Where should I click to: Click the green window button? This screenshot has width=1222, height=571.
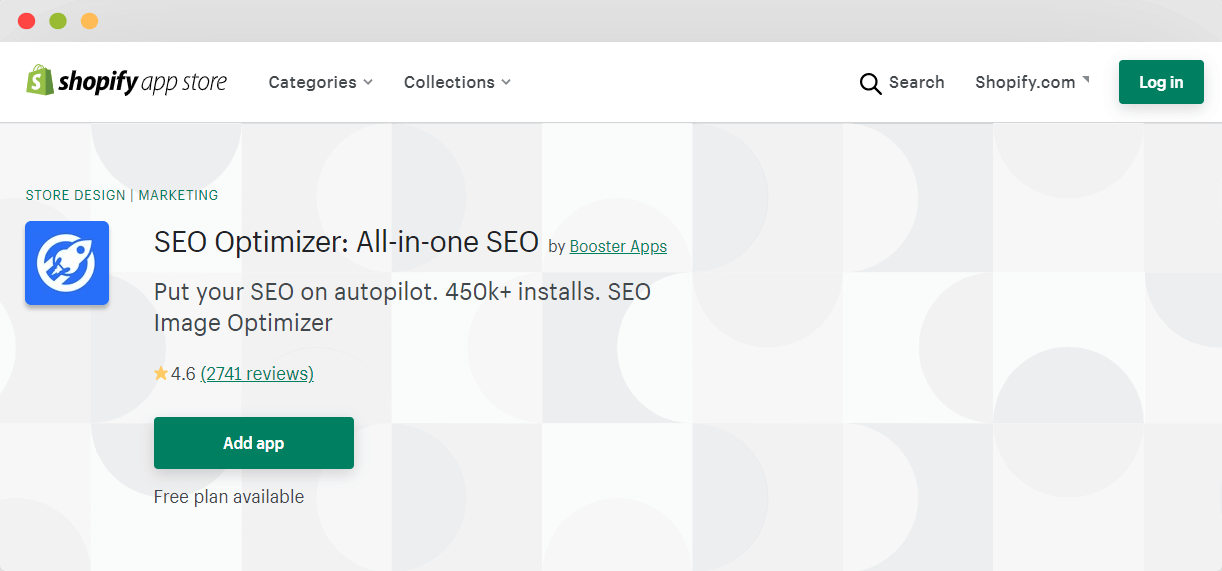click(x=57, y=21)
